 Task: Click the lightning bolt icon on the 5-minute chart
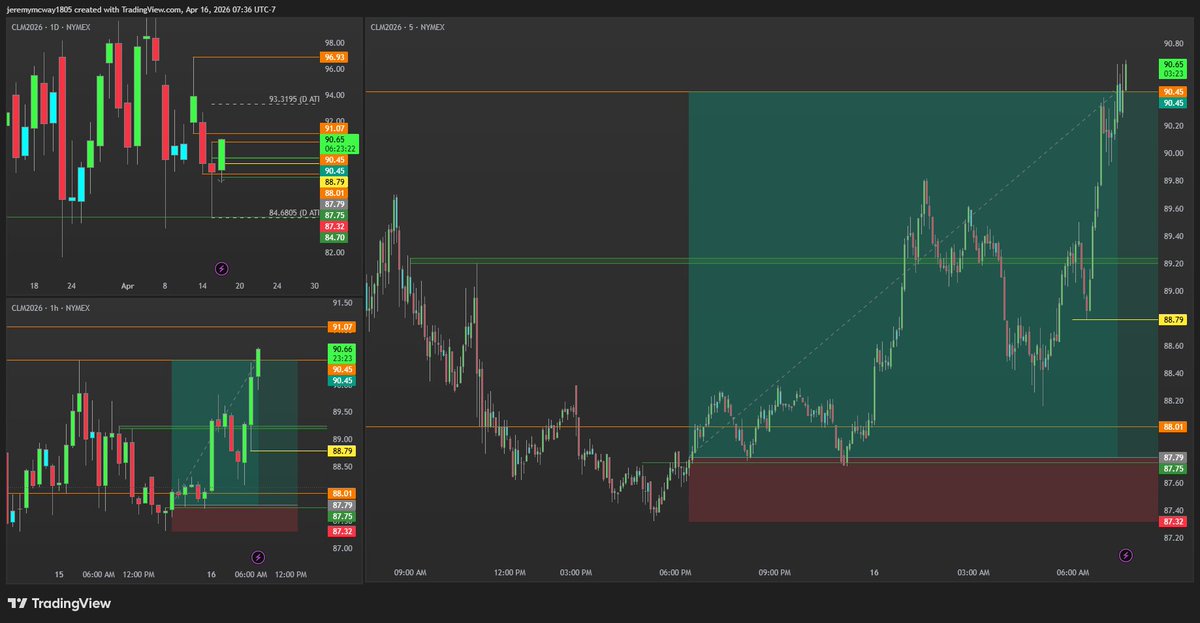pos(1126,555)
